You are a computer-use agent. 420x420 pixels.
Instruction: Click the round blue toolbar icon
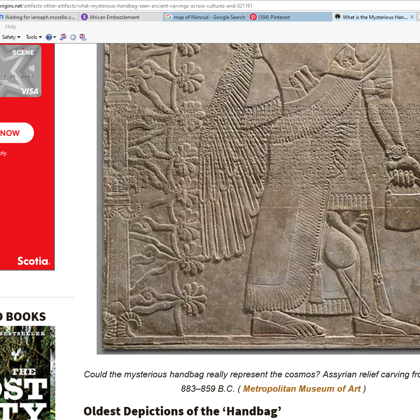coord(73,37)
